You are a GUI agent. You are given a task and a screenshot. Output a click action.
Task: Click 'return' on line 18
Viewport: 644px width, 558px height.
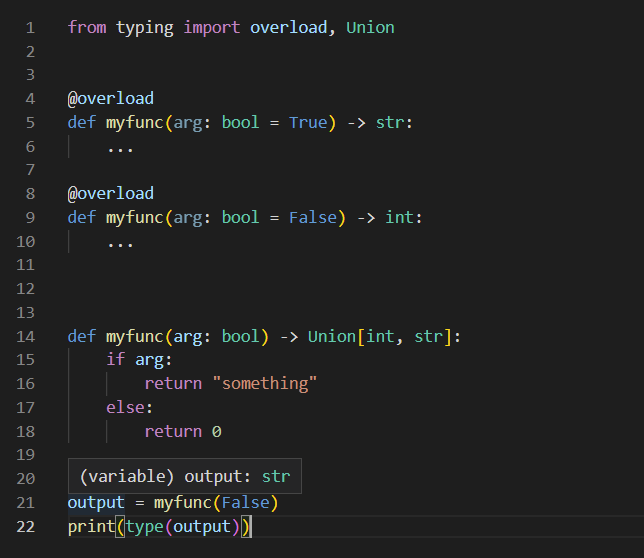(173, 432)
